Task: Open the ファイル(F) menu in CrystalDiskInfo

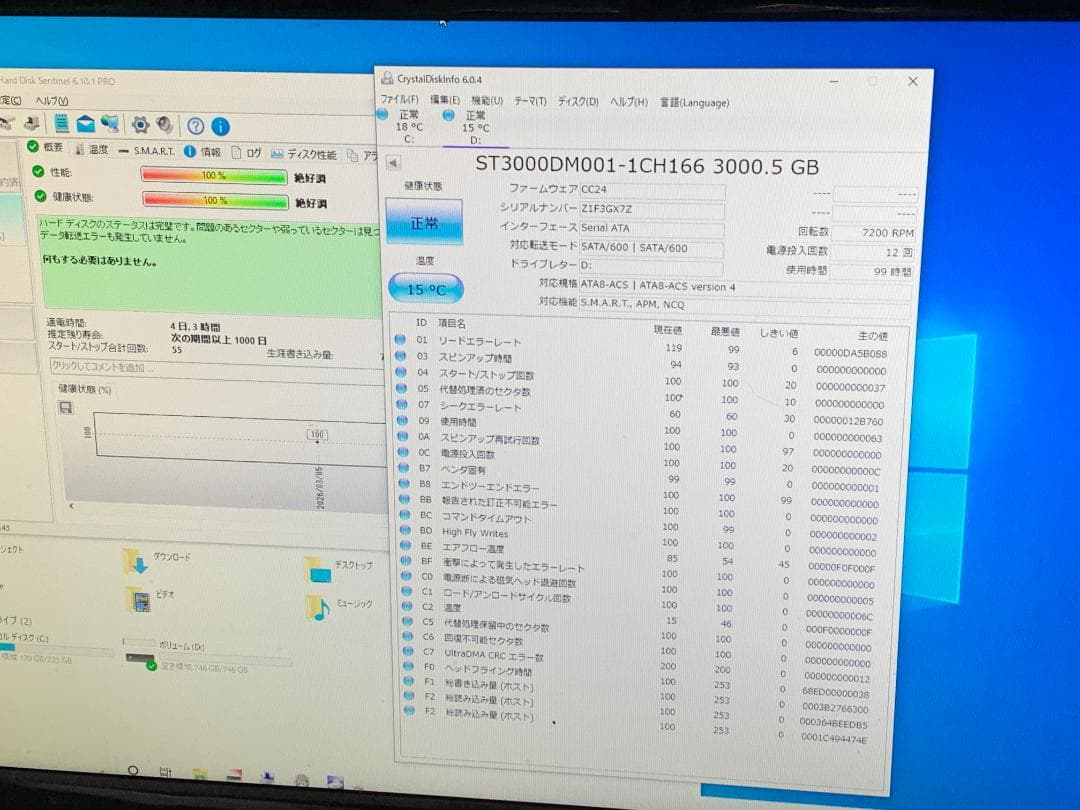Action: tap(399, 99)
